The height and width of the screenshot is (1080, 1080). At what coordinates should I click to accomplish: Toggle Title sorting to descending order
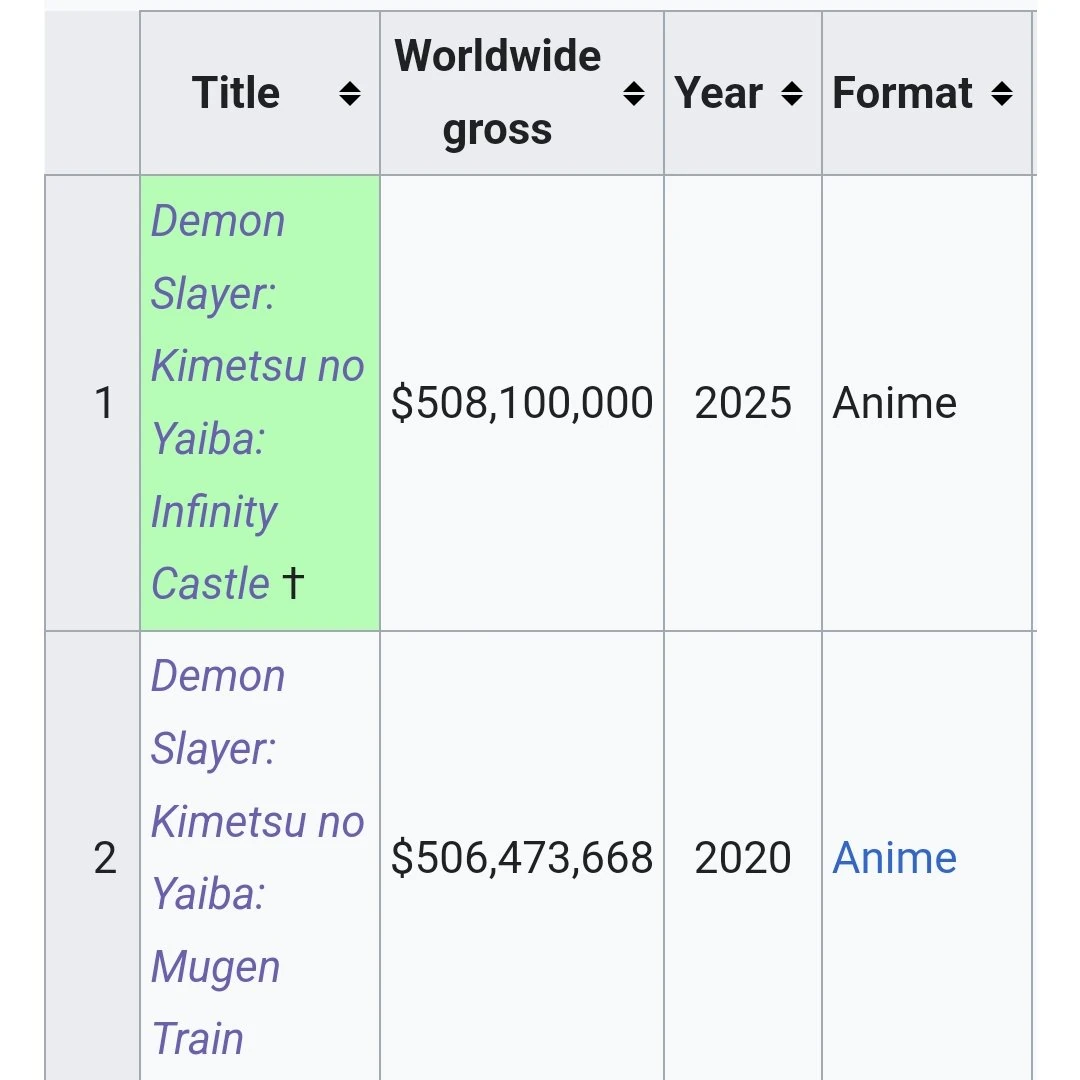coord(348,92)
